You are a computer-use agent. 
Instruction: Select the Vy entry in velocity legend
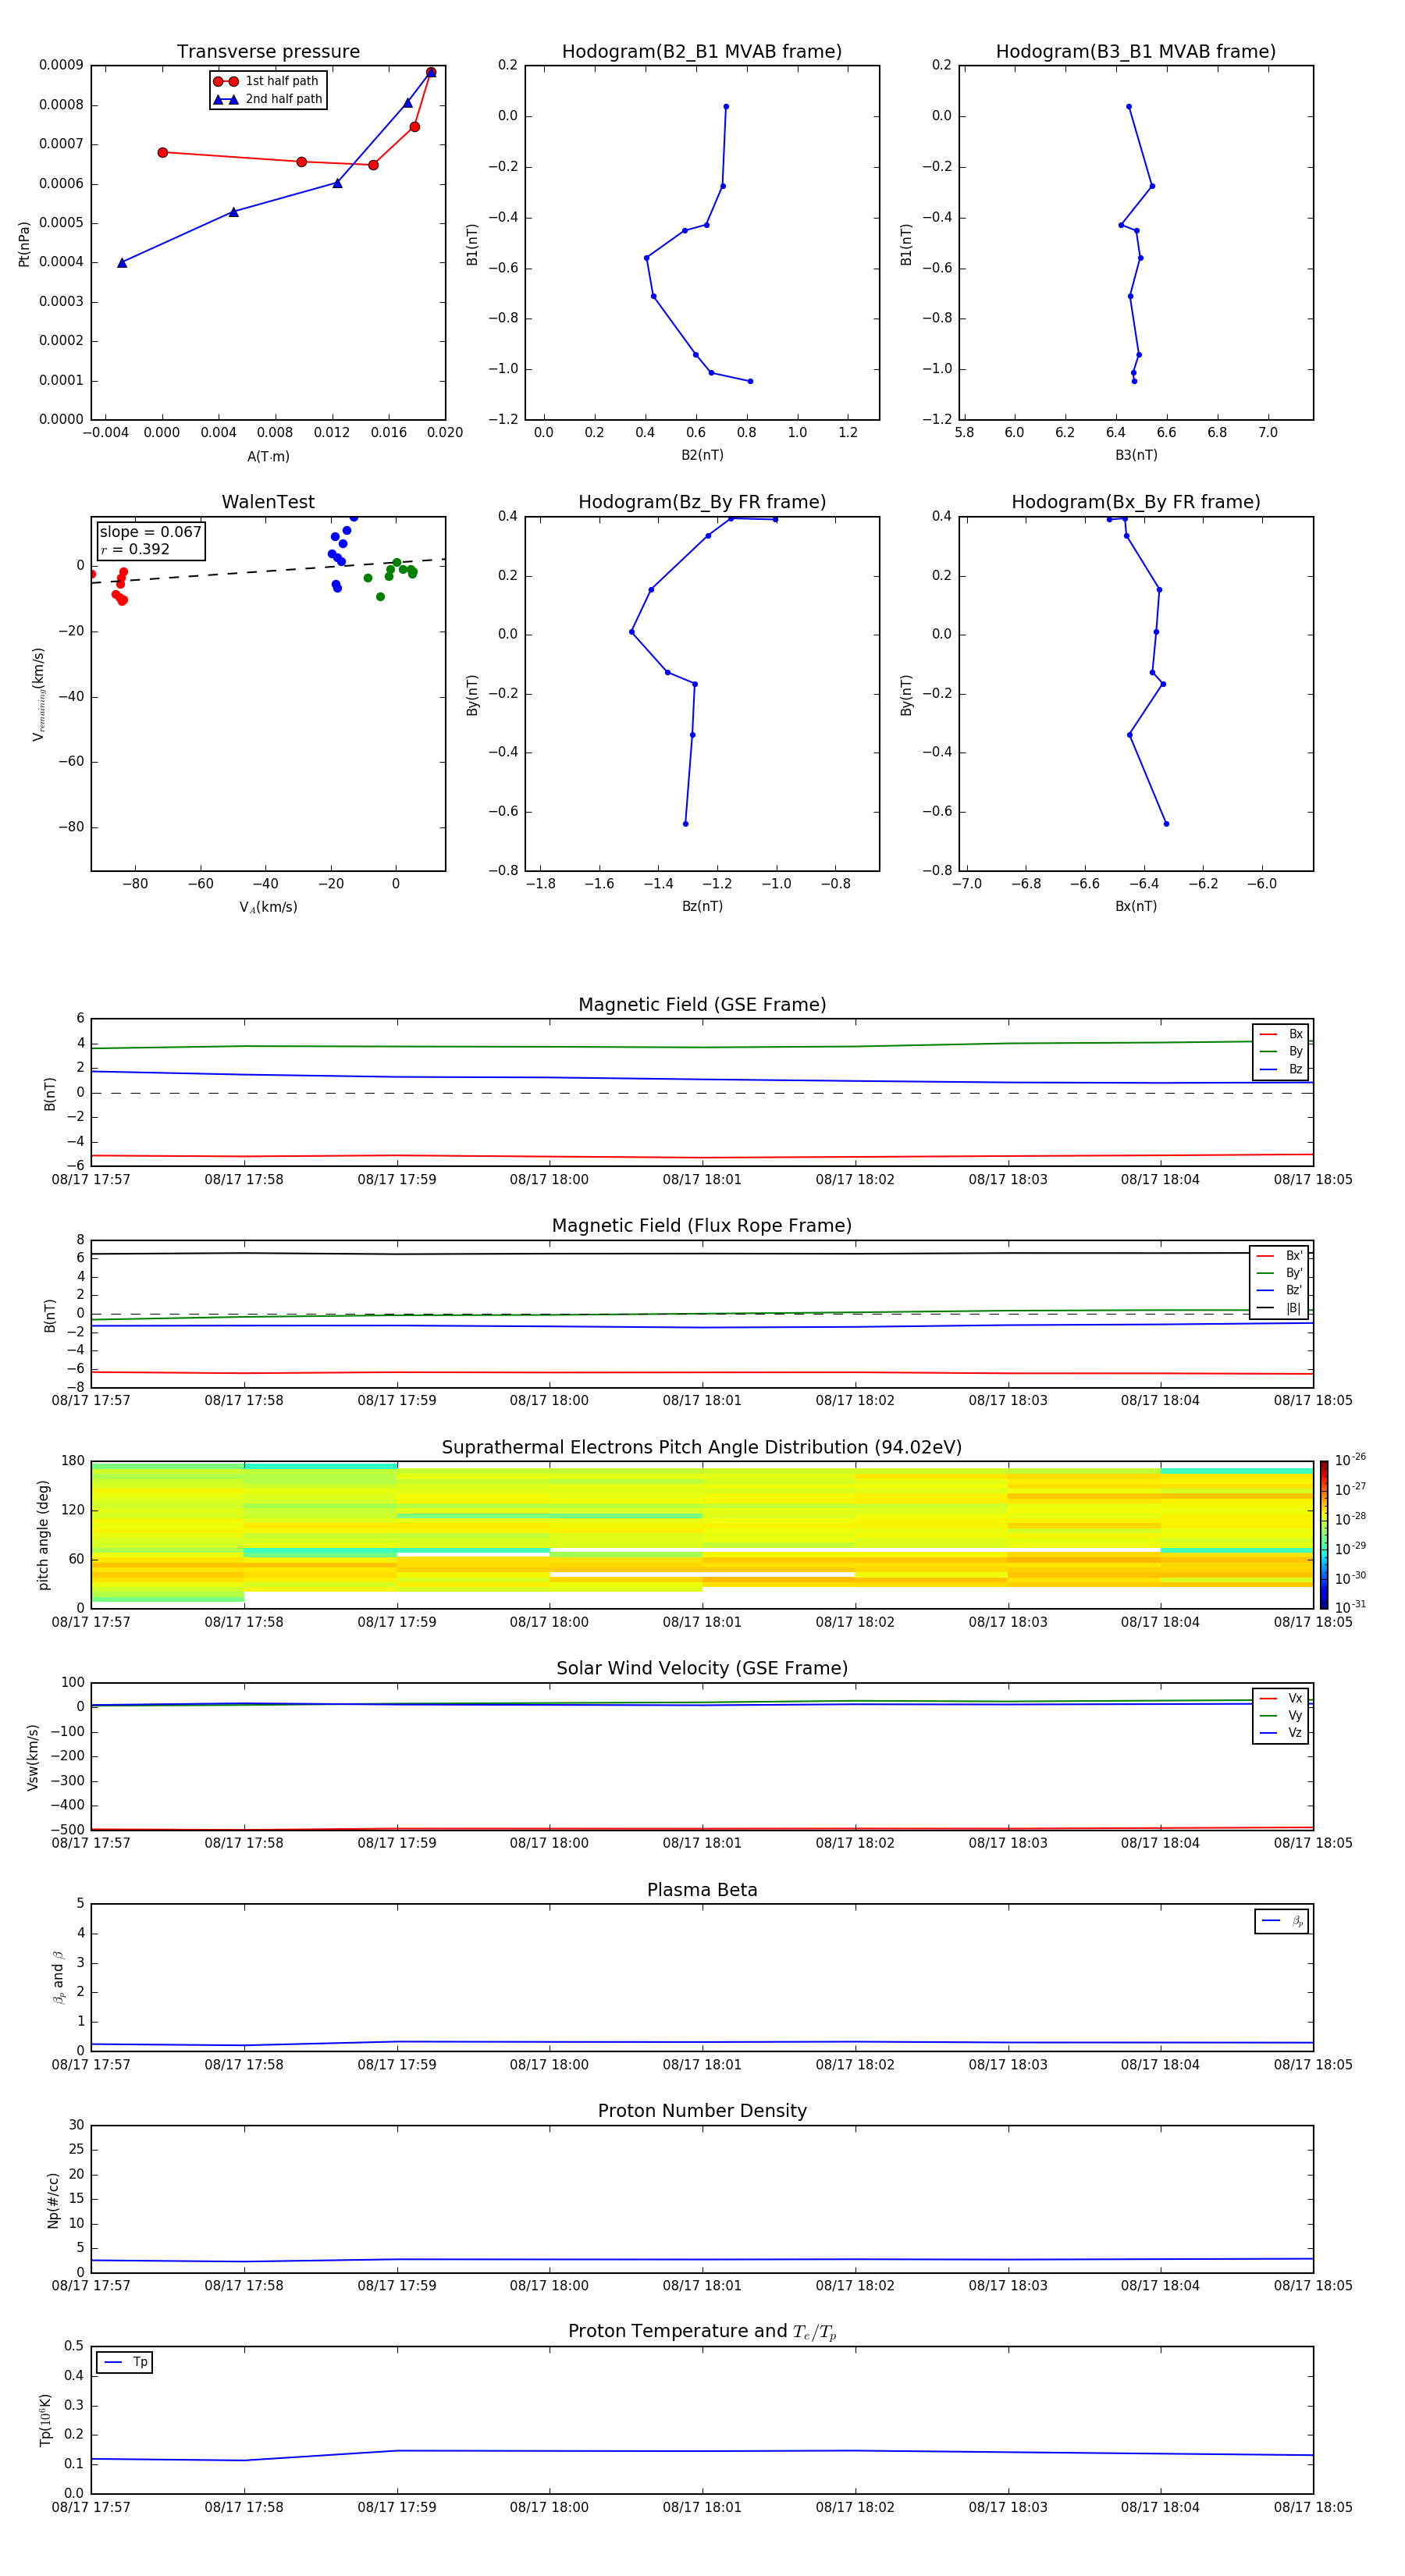1281,1715
